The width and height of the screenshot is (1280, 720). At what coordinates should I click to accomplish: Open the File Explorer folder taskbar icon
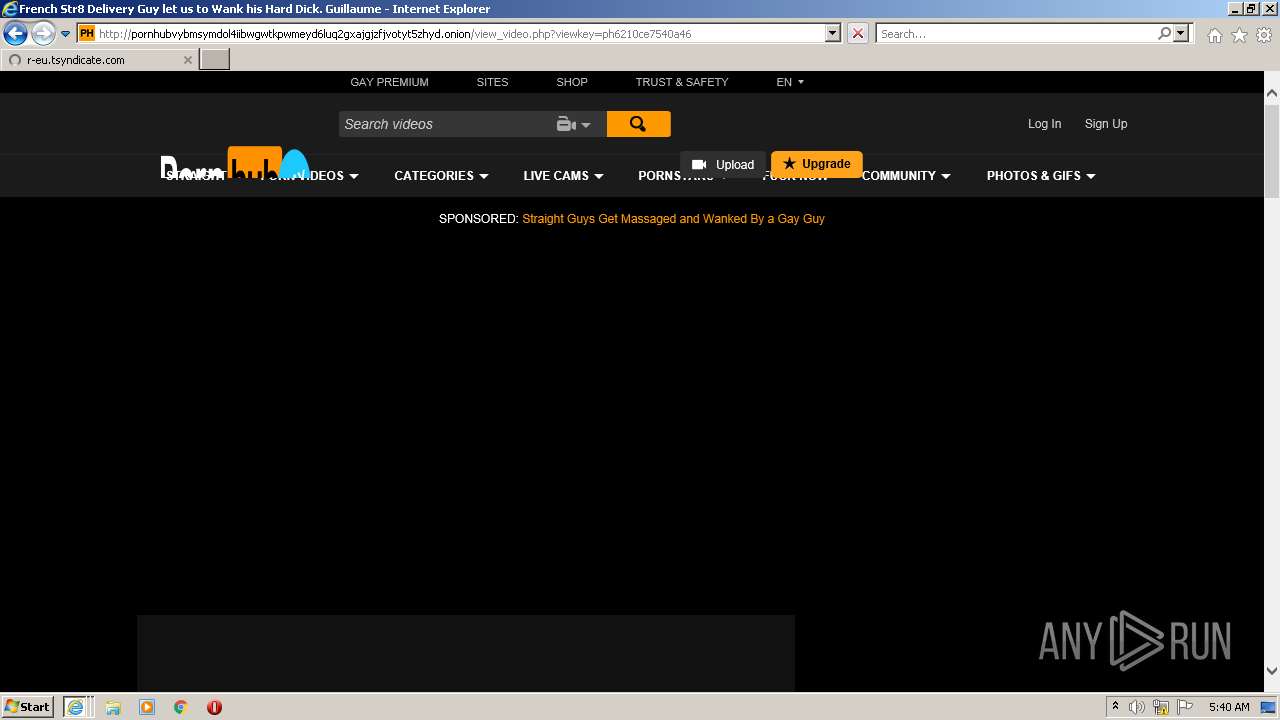(113, 707)
